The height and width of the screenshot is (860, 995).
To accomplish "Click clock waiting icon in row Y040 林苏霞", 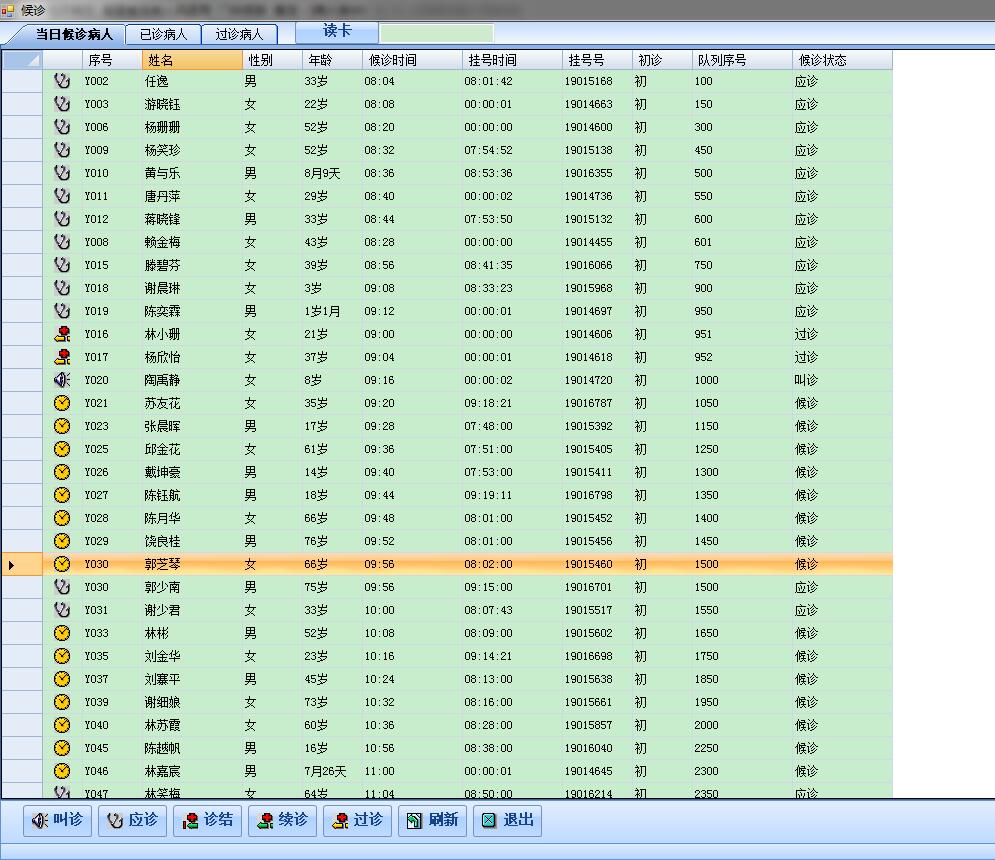I will coord(62,725).
